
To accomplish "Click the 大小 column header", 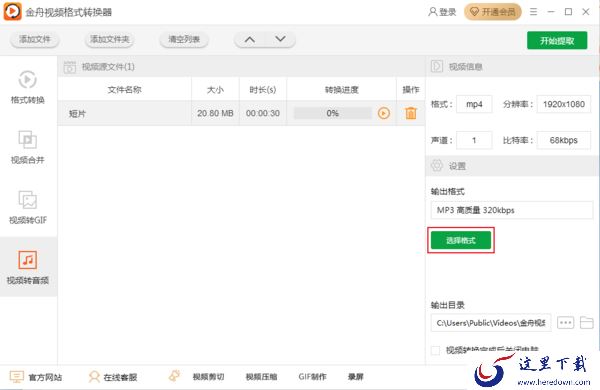I will click(215, 90).
